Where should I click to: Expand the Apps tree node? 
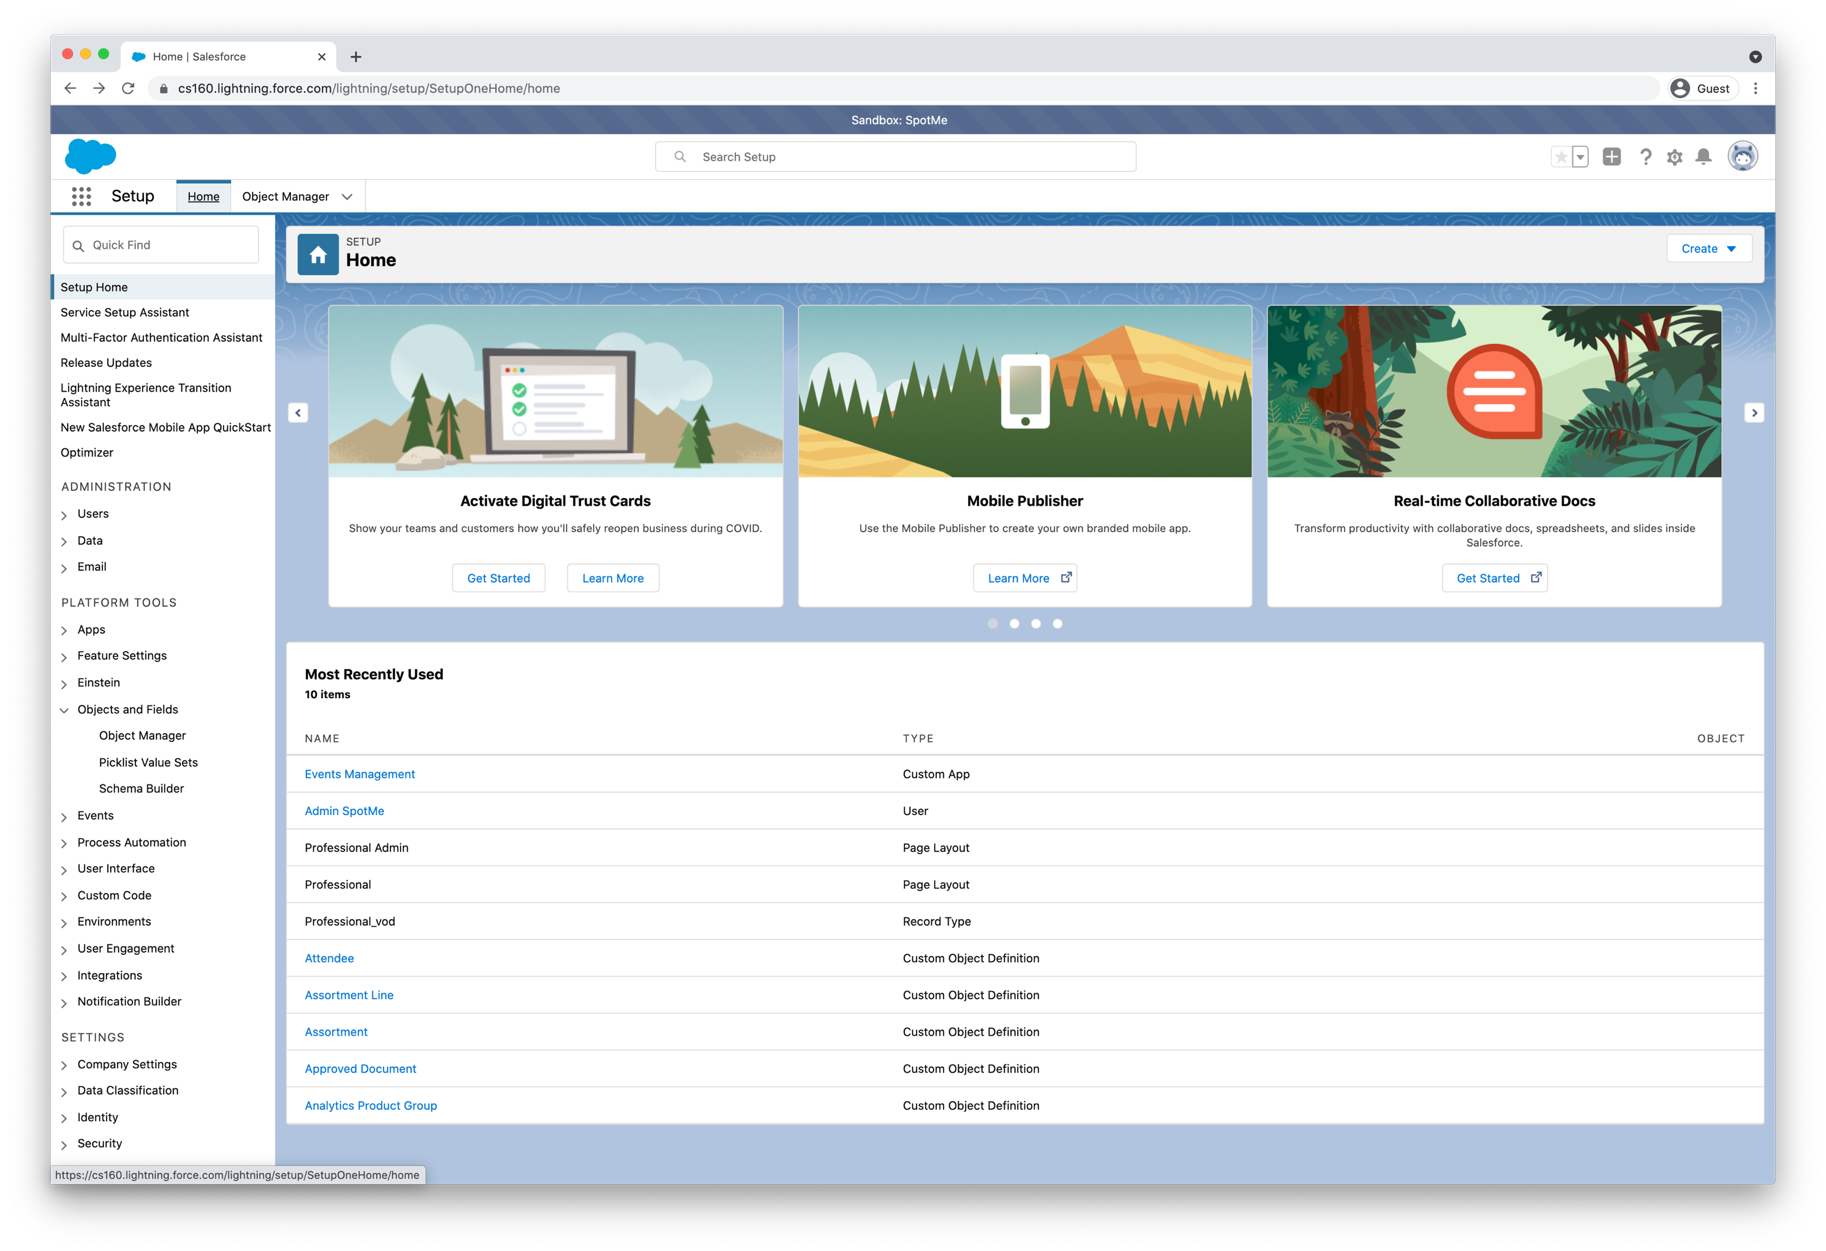coord(65,631)
